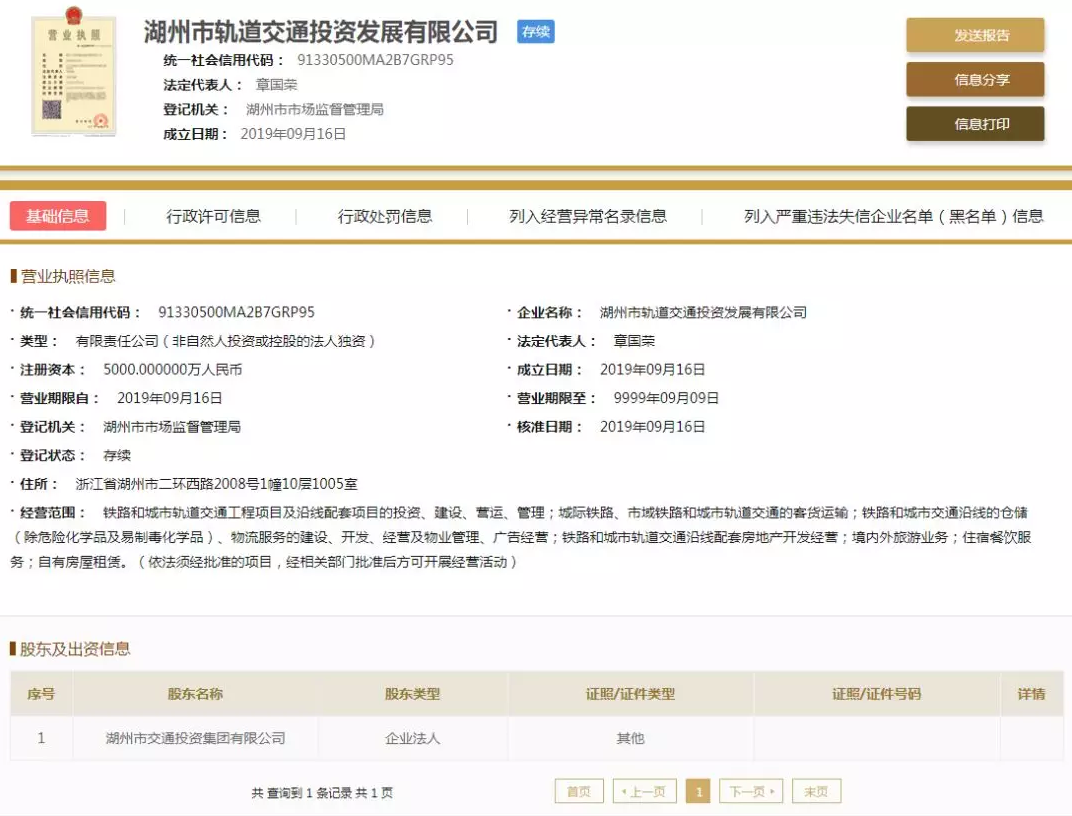Click the 股东及出资信息 section heading
The width and height of the screenshot is (1072, 816).
click(x=75, y=649)
